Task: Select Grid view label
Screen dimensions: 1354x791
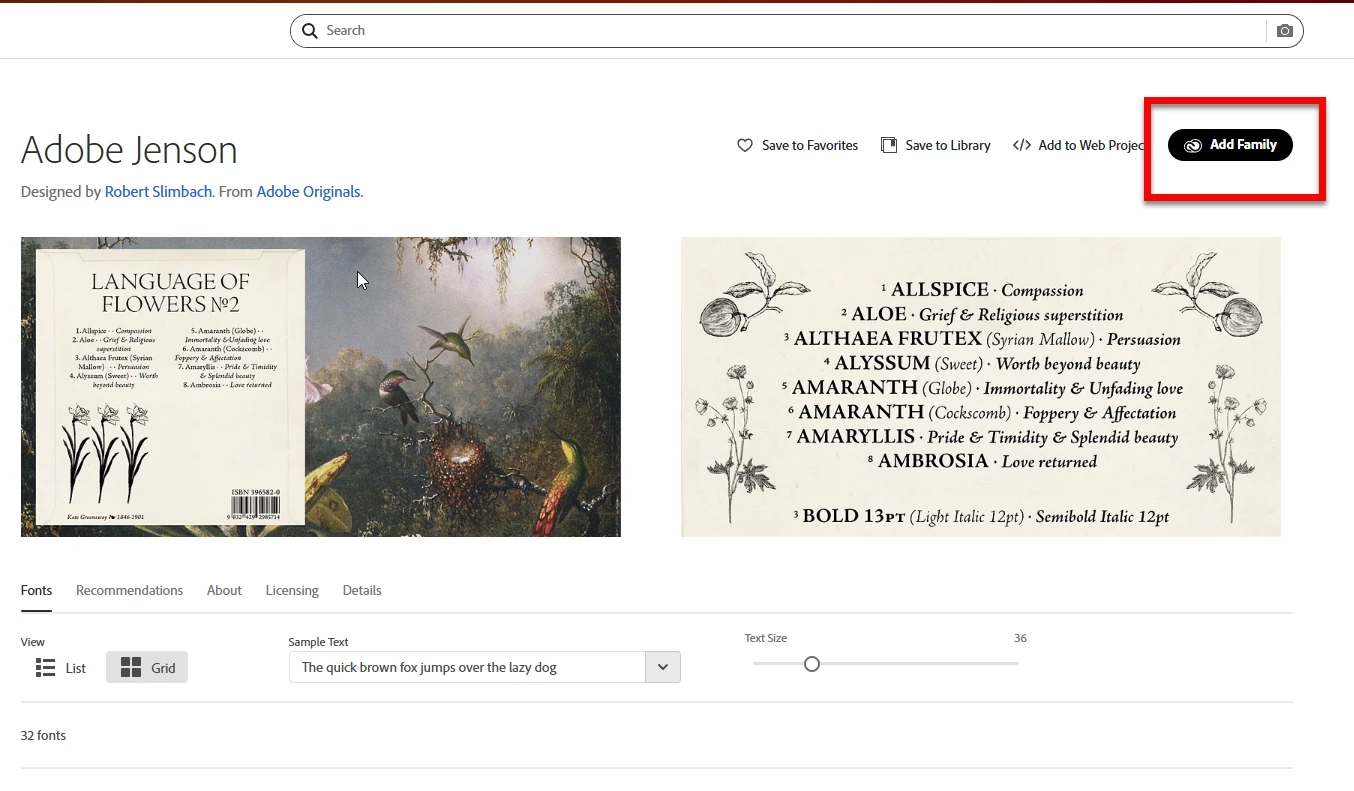Action: click(x=163, y=668)
